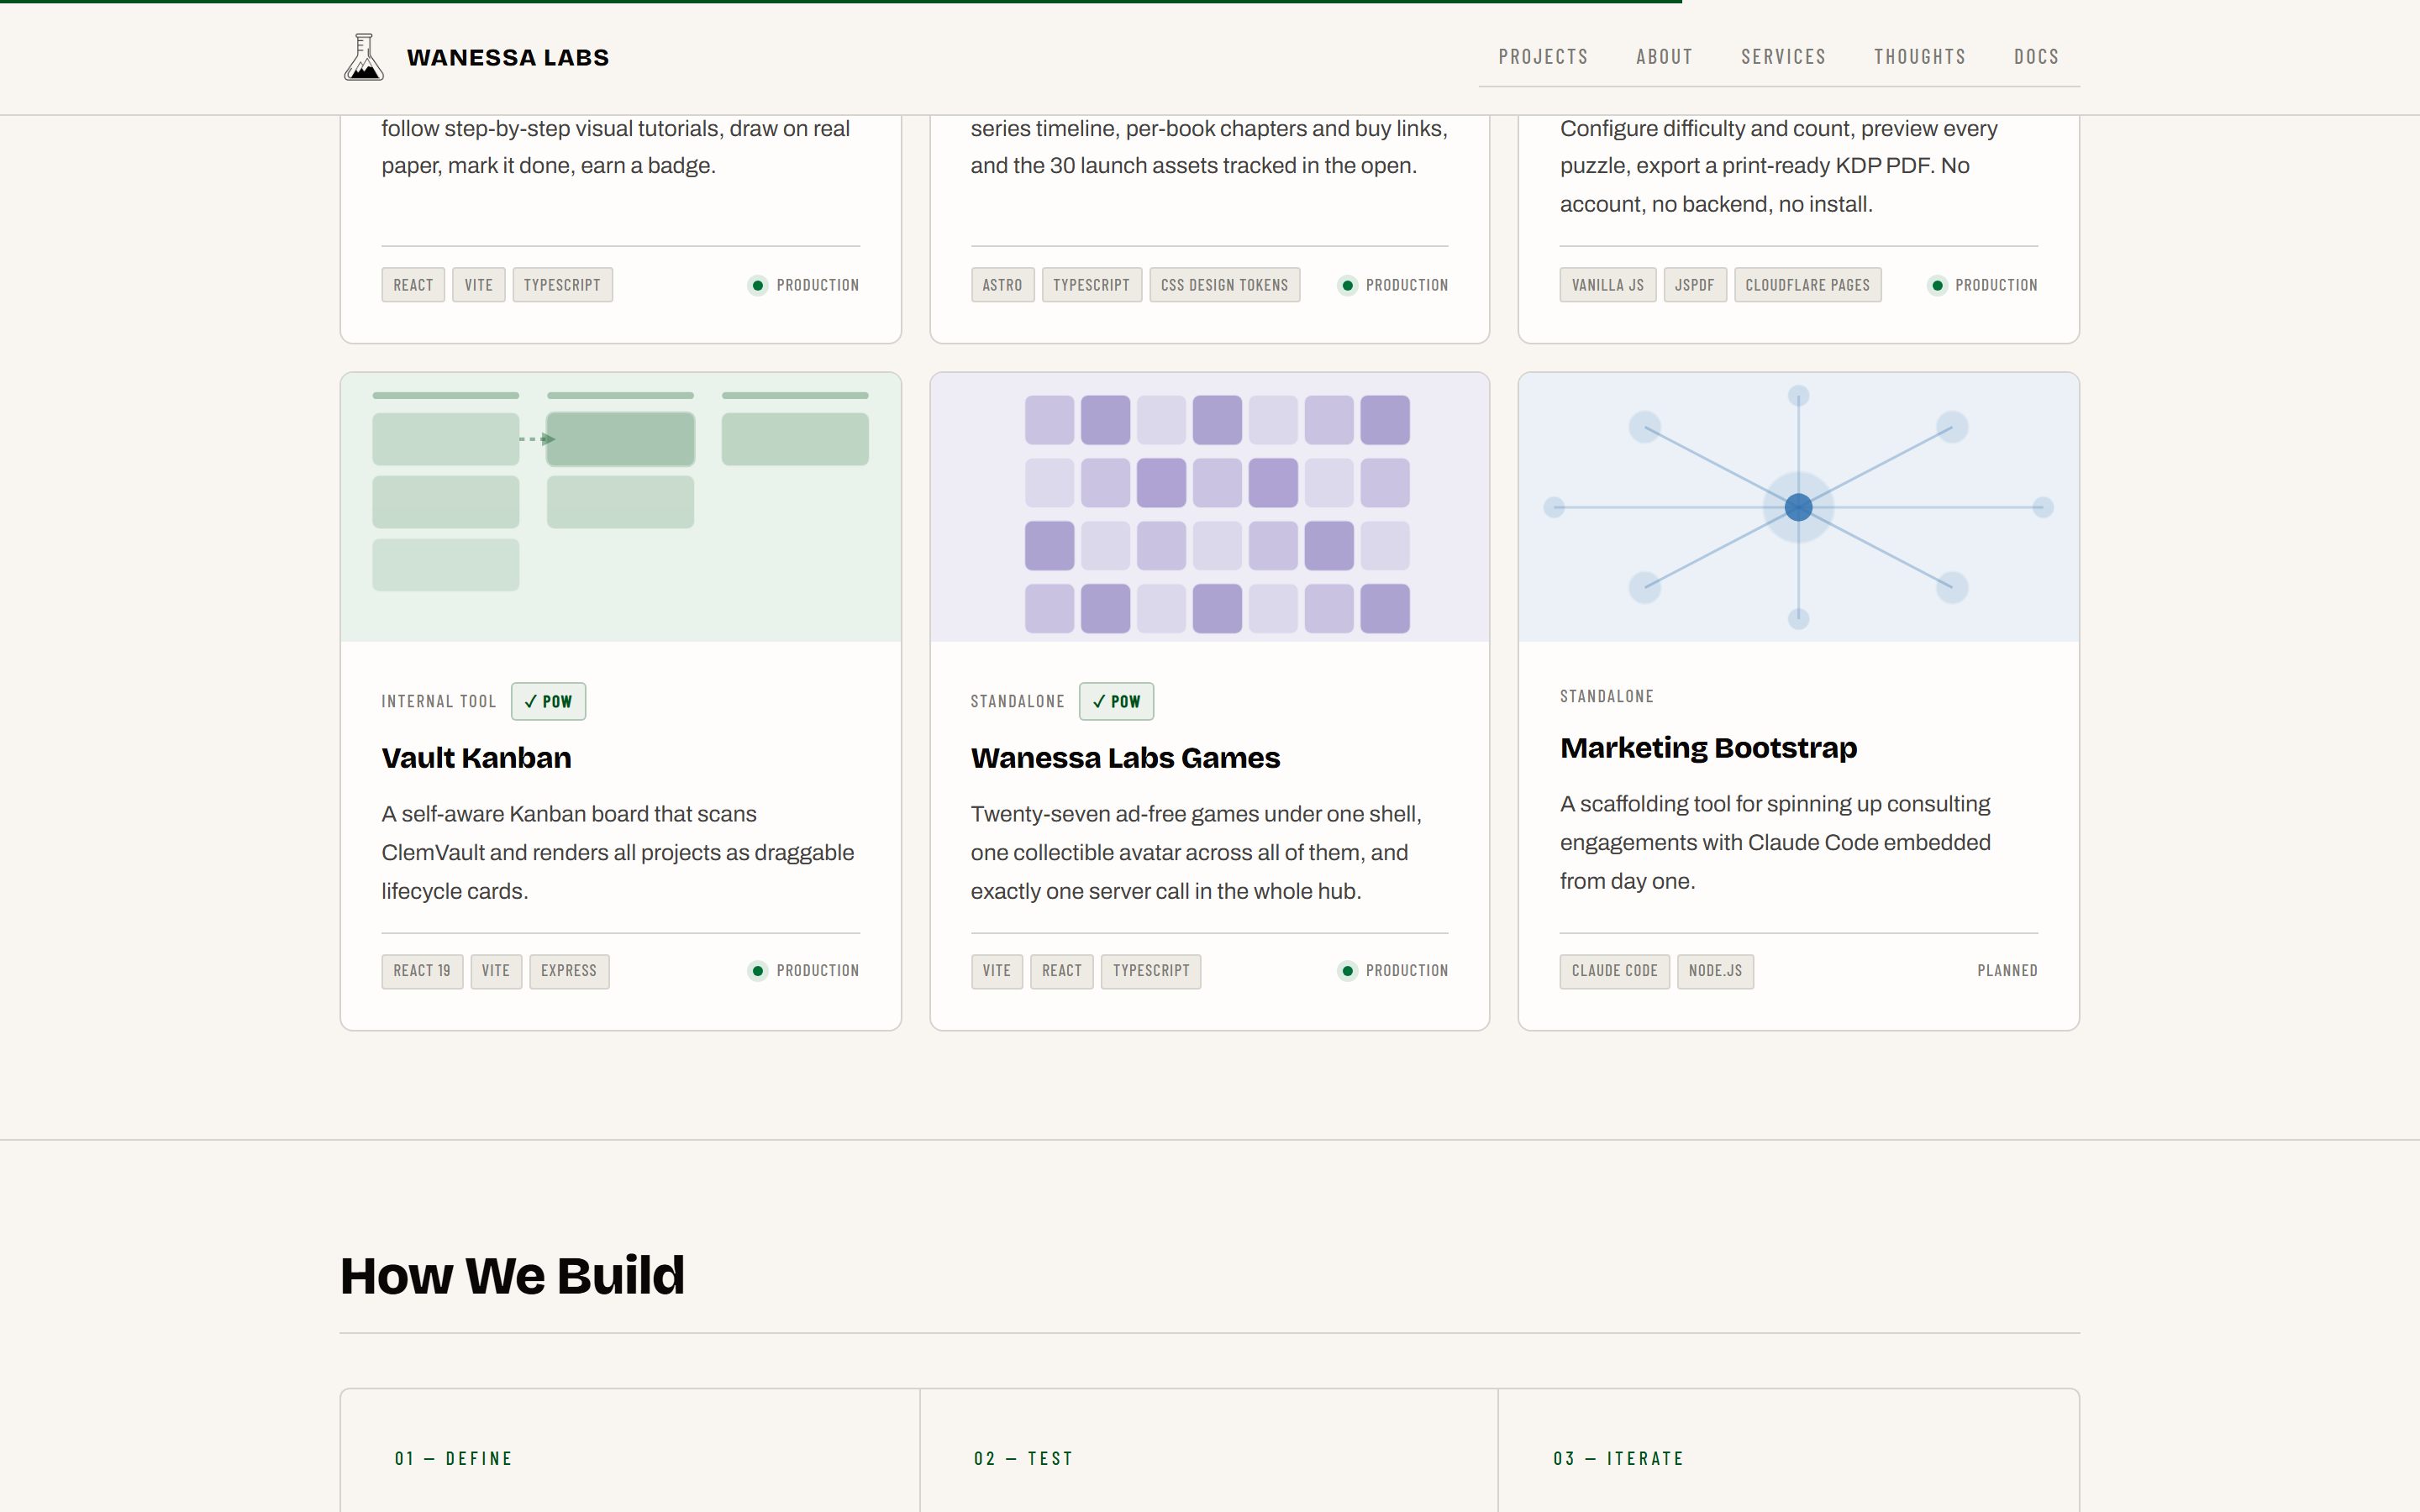Click the VANILLA JS tag

click(x=1607, y=285)
